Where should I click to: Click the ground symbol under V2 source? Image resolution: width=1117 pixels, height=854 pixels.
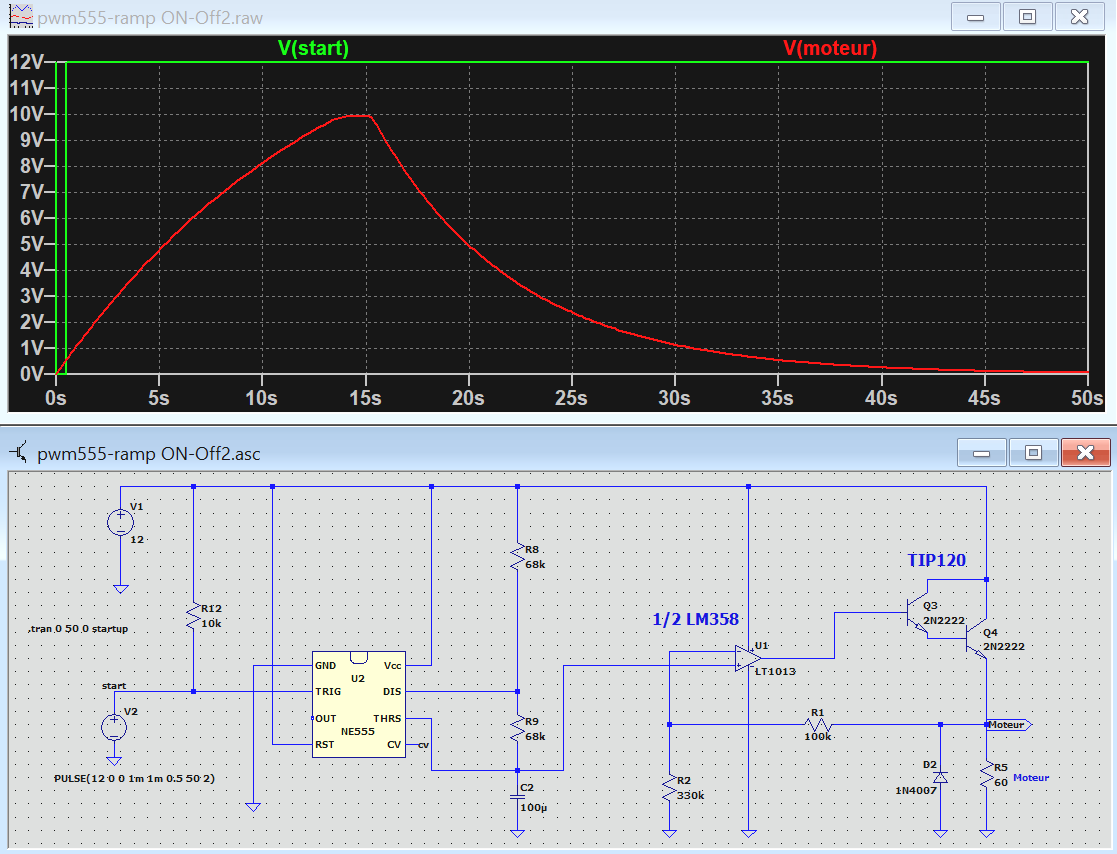(x=114, y=761)
